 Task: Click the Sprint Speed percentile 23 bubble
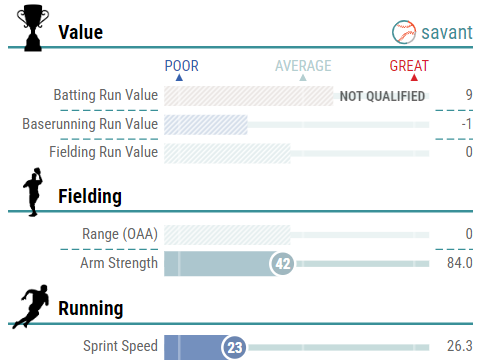click(x=234, y=347)
